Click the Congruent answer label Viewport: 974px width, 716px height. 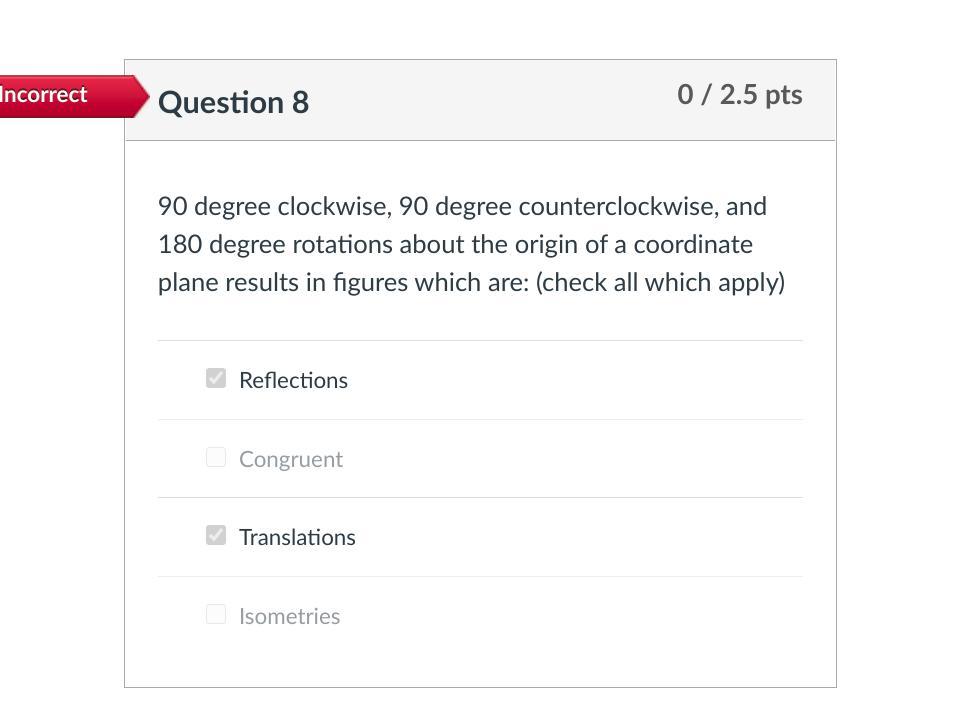pos(290,459)
